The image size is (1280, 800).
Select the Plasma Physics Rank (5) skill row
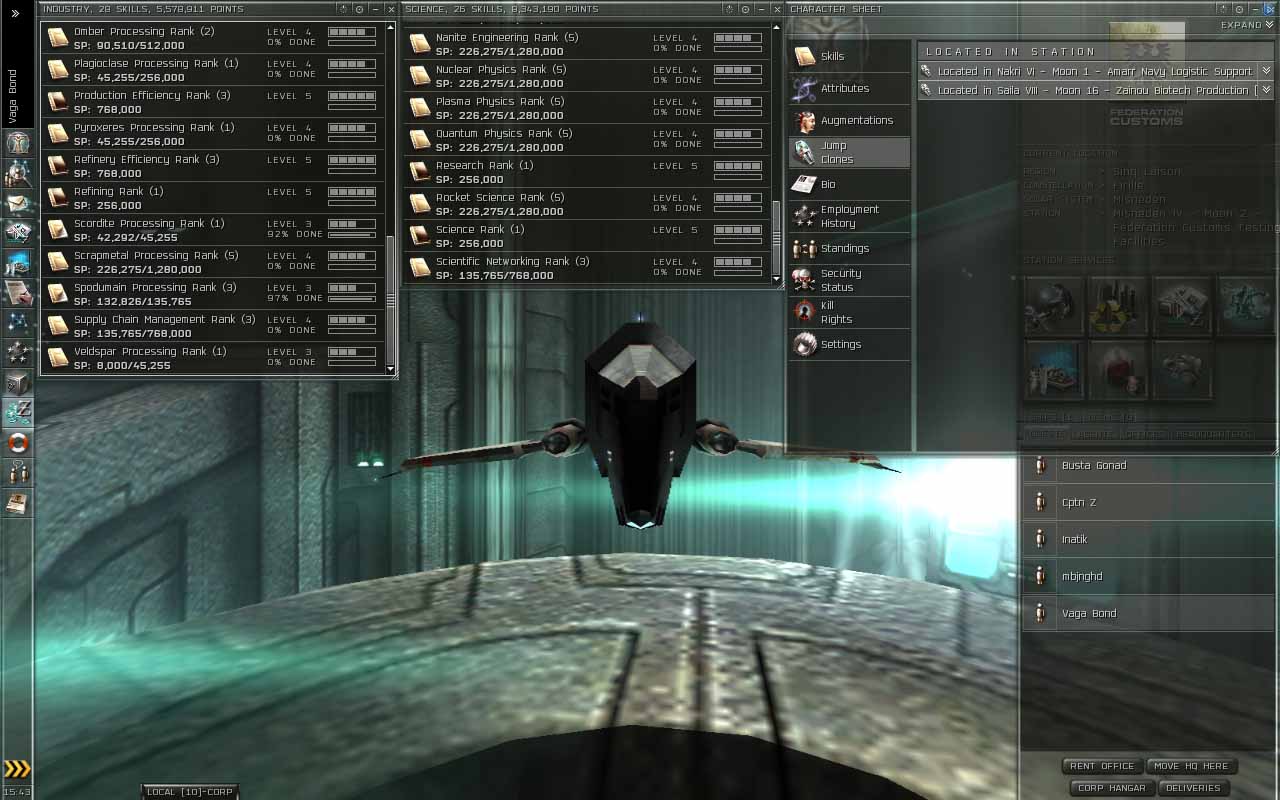point(586,108)
